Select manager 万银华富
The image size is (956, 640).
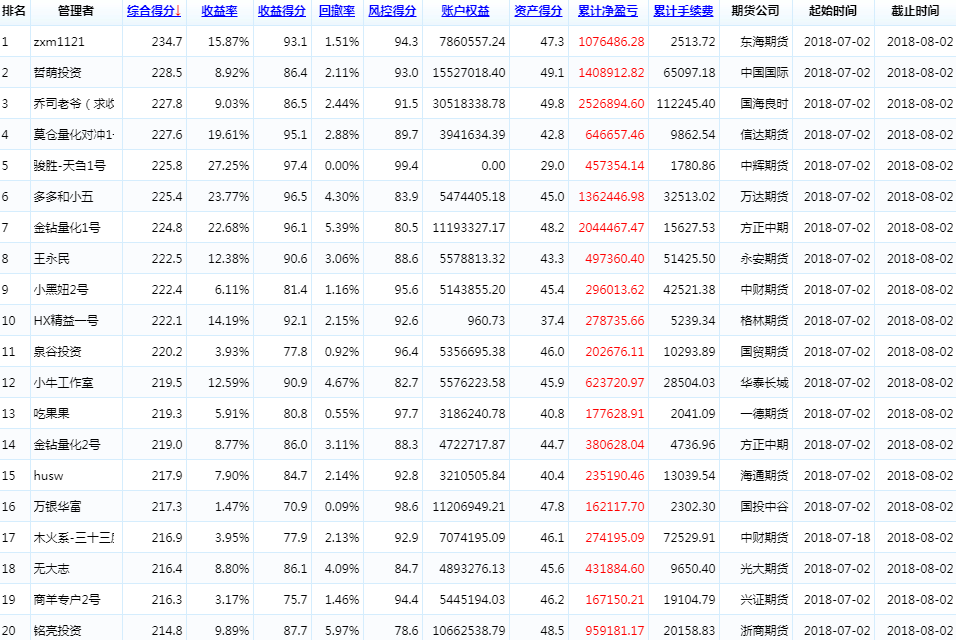[57, 507]
